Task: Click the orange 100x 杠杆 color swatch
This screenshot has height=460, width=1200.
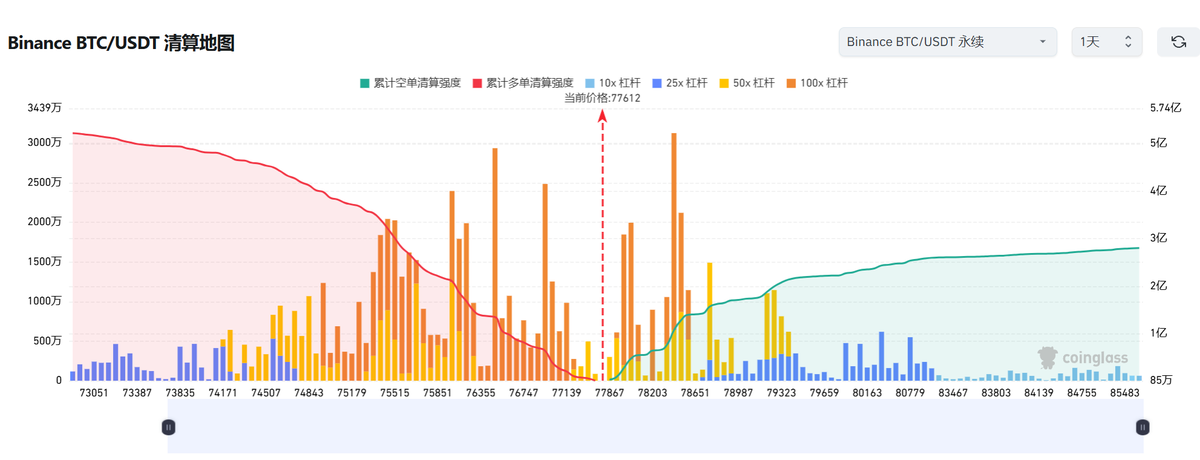Action: pos(792,83)
